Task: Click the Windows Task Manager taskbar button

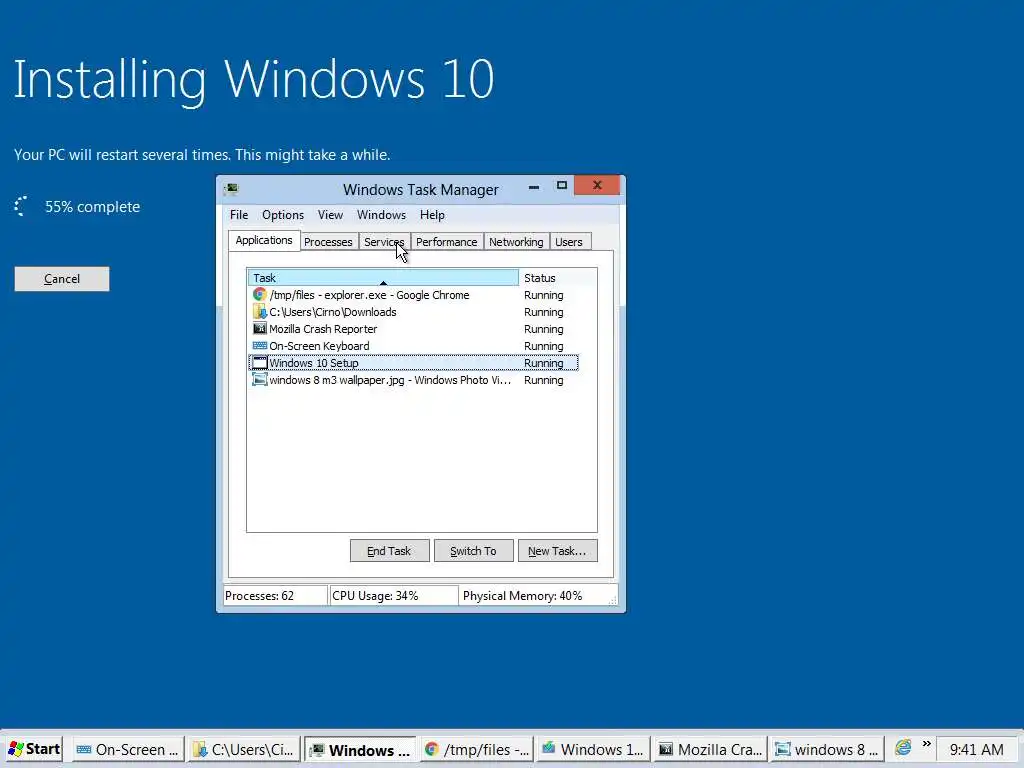Action: click(x=360, y=749)
